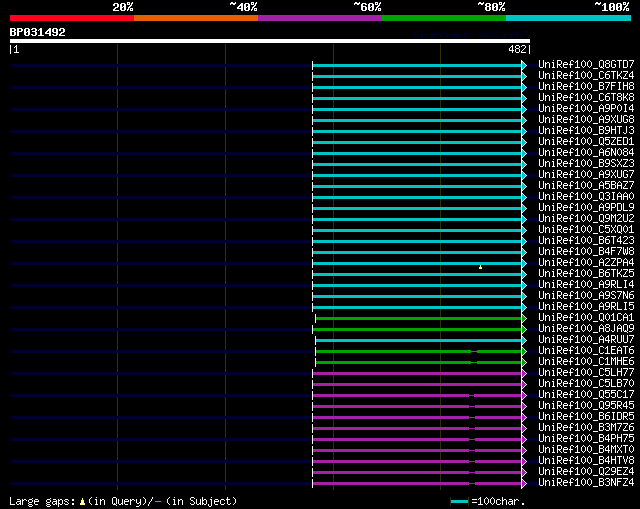This screenshot has width=640, height=509.
Task: Click the UniRef100_A9XUG7 label
Action: (x=586, y=175)
